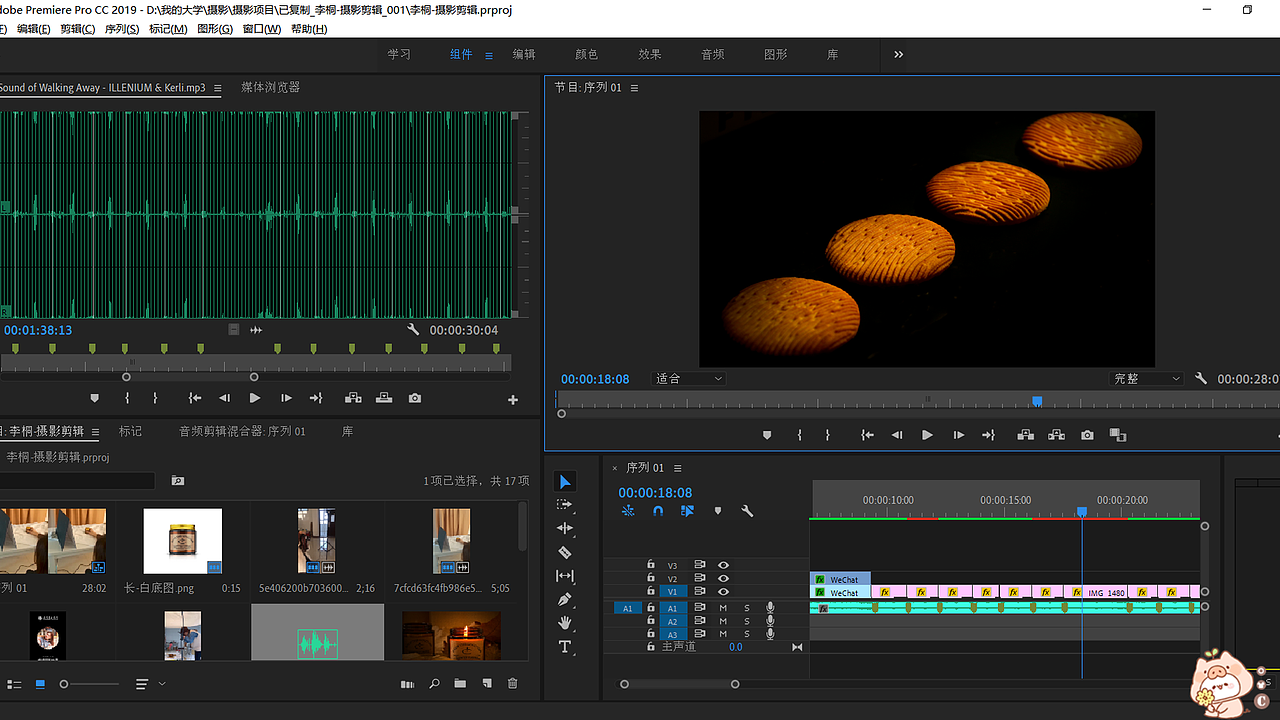
Task: Solo audio track A2
Action: [x=746, y=621]
